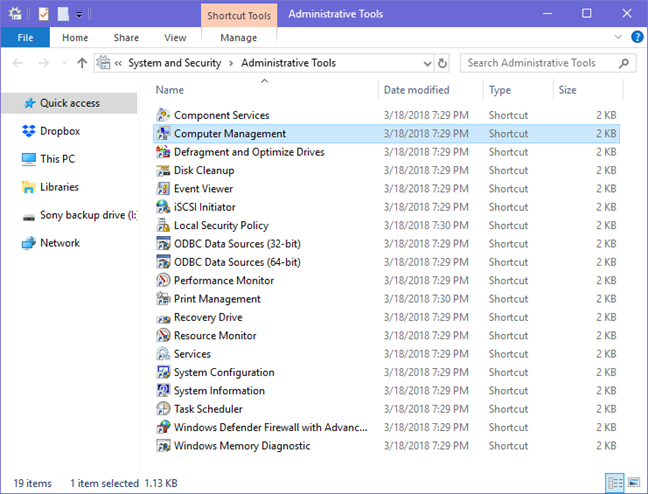648x494 pixels.
Task: Click the Properties quick access toolbar icon
Action: point(43,14)
